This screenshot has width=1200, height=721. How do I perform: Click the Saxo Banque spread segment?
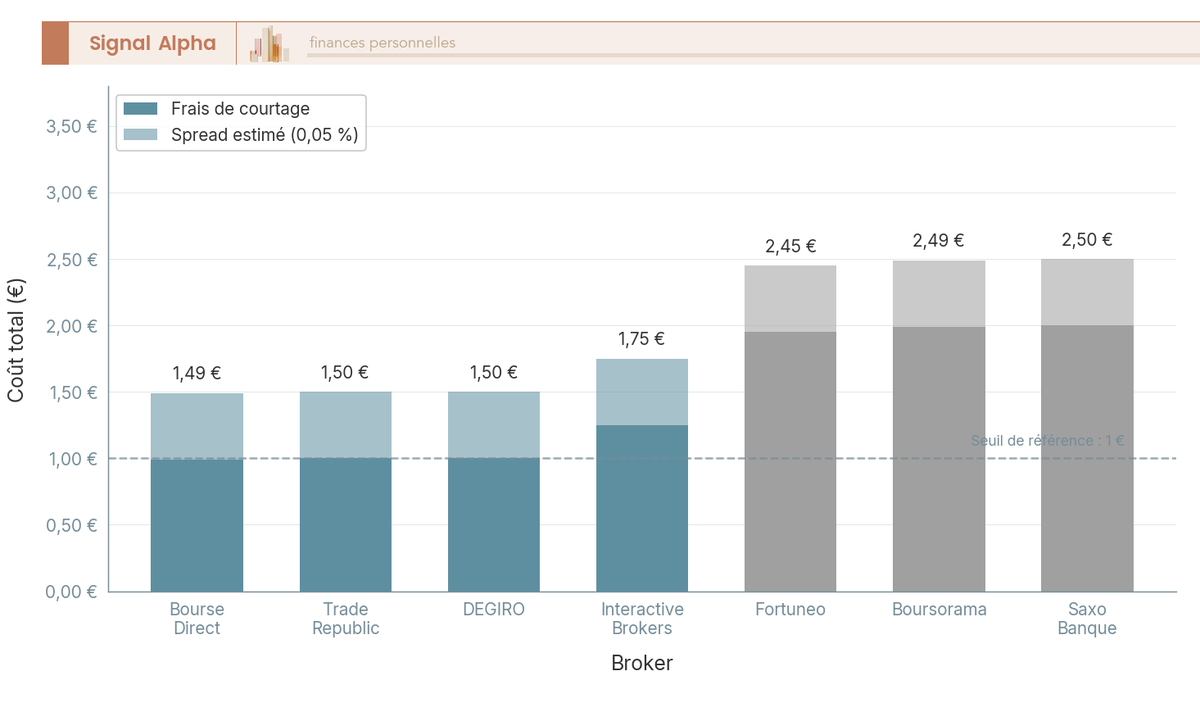(x=1087, y=292)
